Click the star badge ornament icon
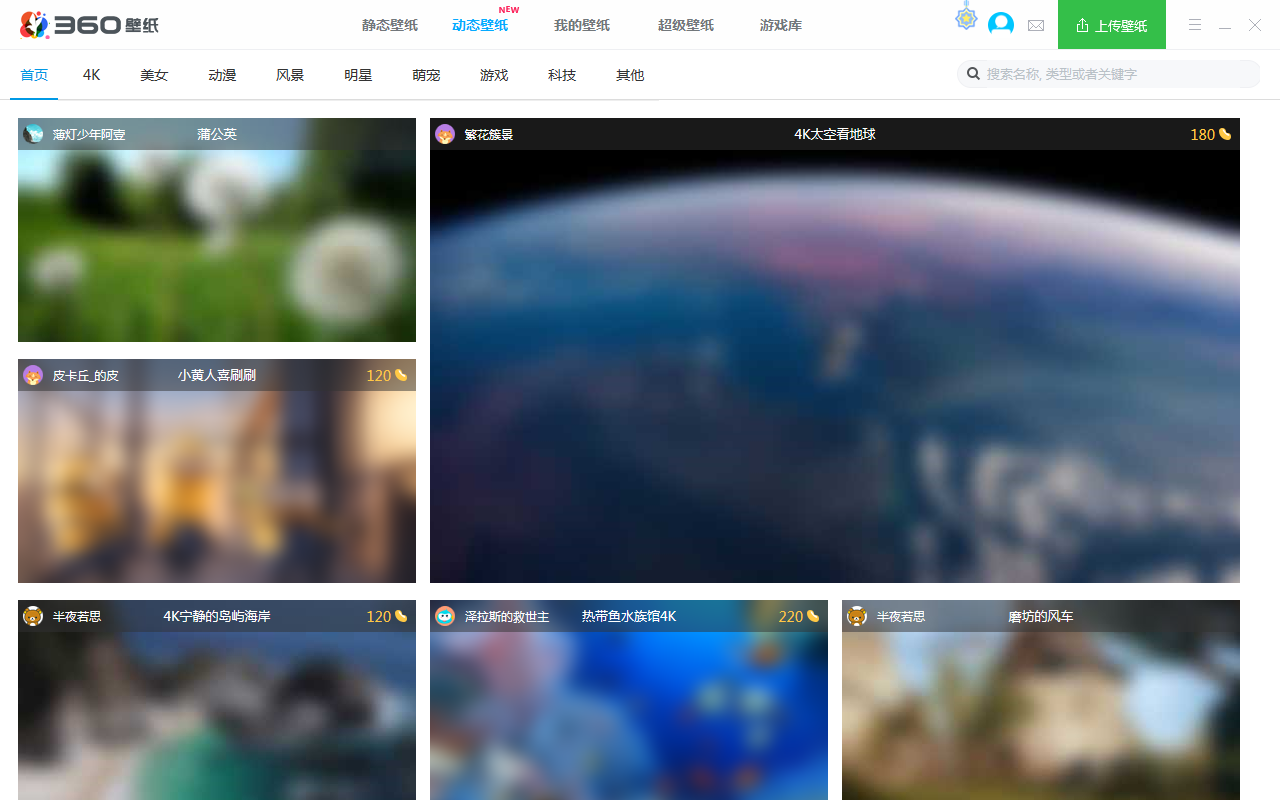The width and height of the screenshot is (1280, 800). (966, 18)
